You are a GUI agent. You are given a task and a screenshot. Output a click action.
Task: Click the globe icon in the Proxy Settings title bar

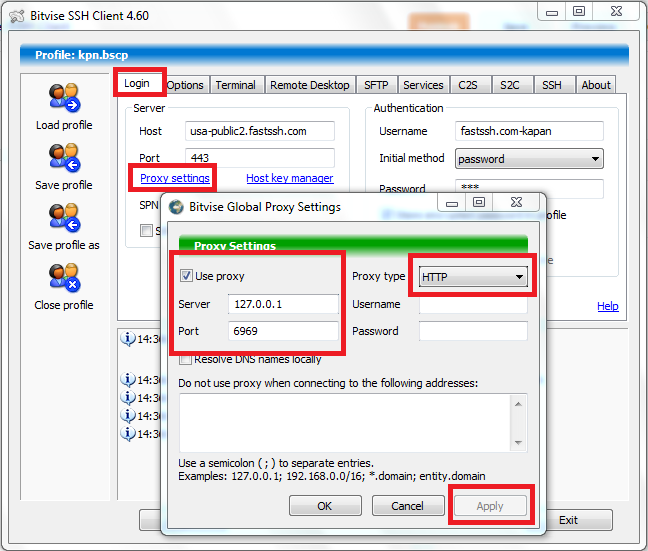(x=176, y=207)
